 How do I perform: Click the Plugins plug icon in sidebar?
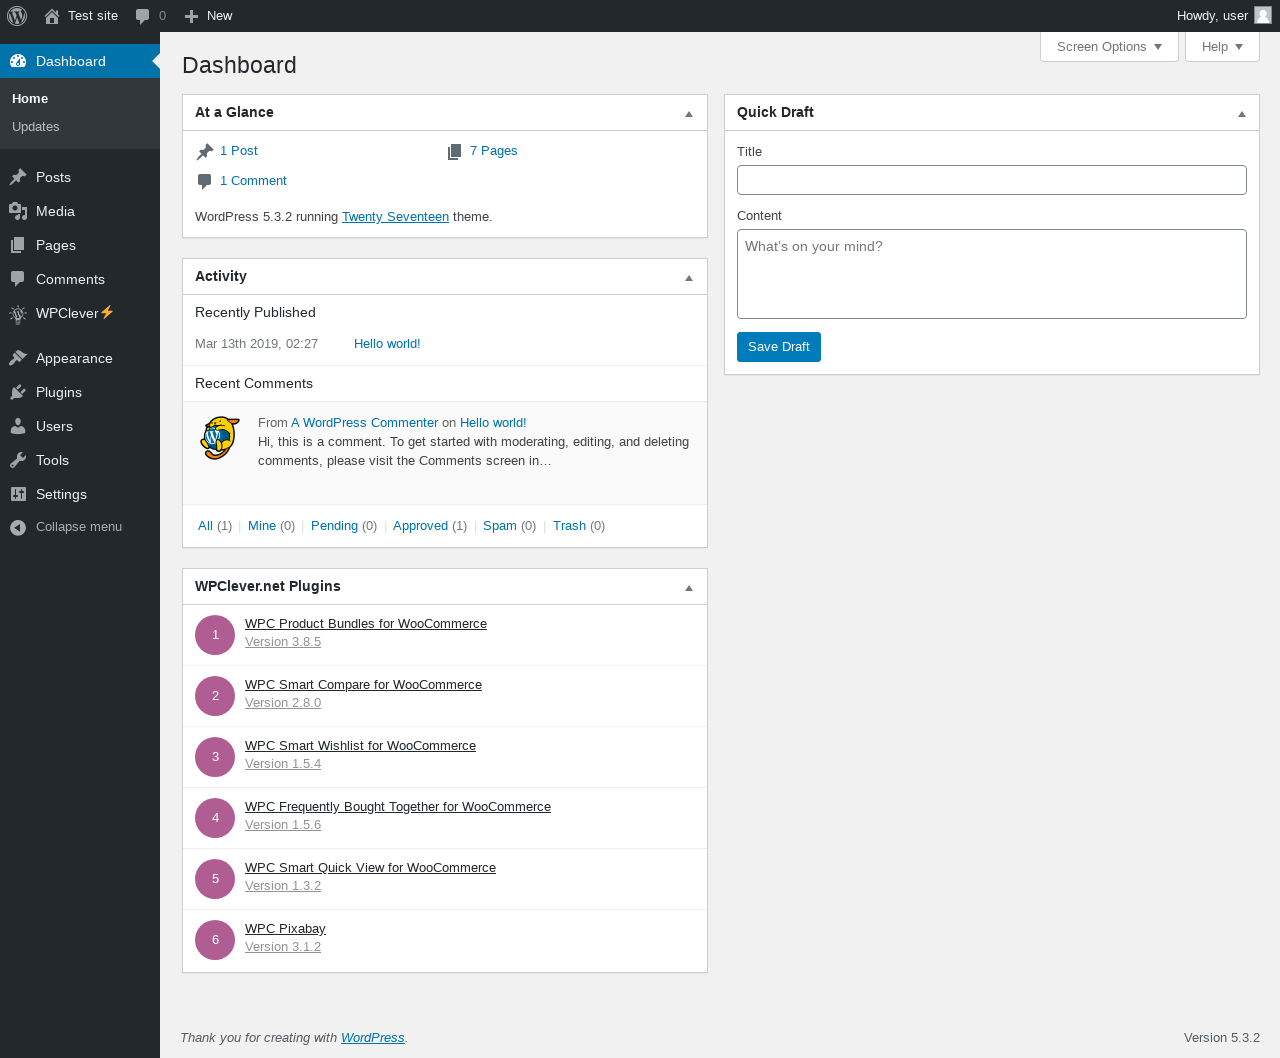coord(18,392)
